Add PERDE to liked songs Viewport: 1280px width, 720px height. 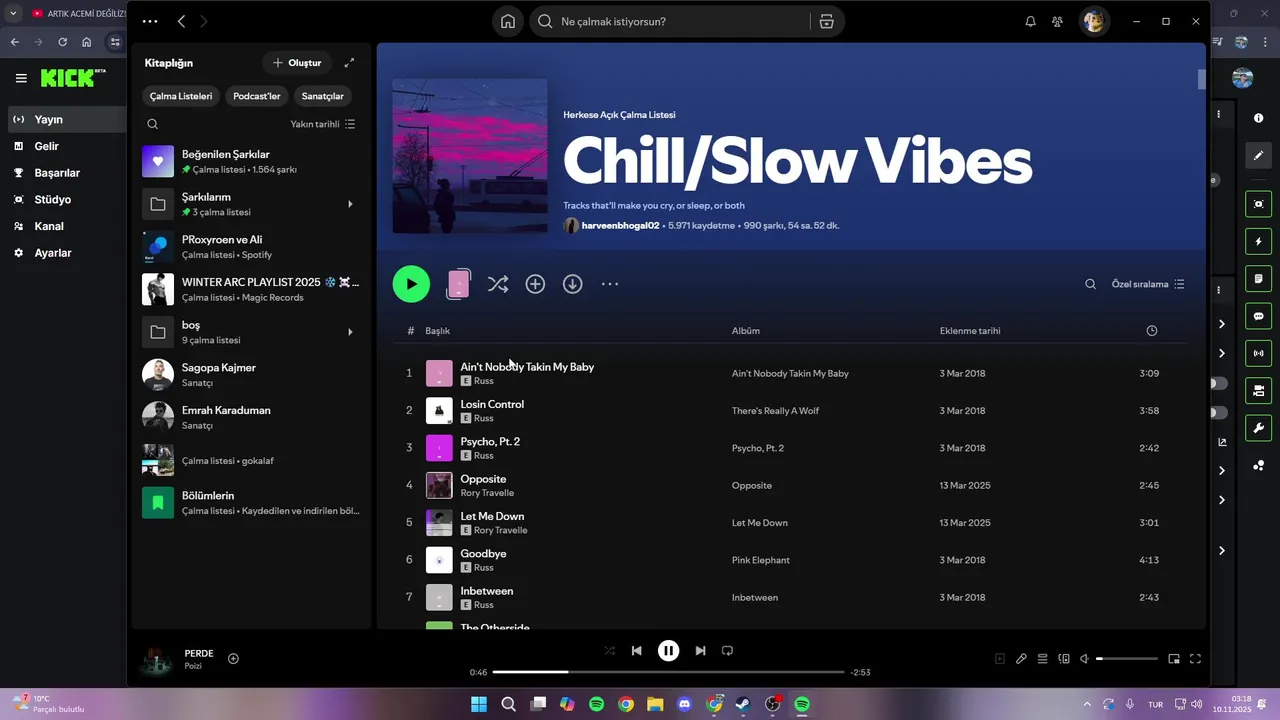[233, 658]
